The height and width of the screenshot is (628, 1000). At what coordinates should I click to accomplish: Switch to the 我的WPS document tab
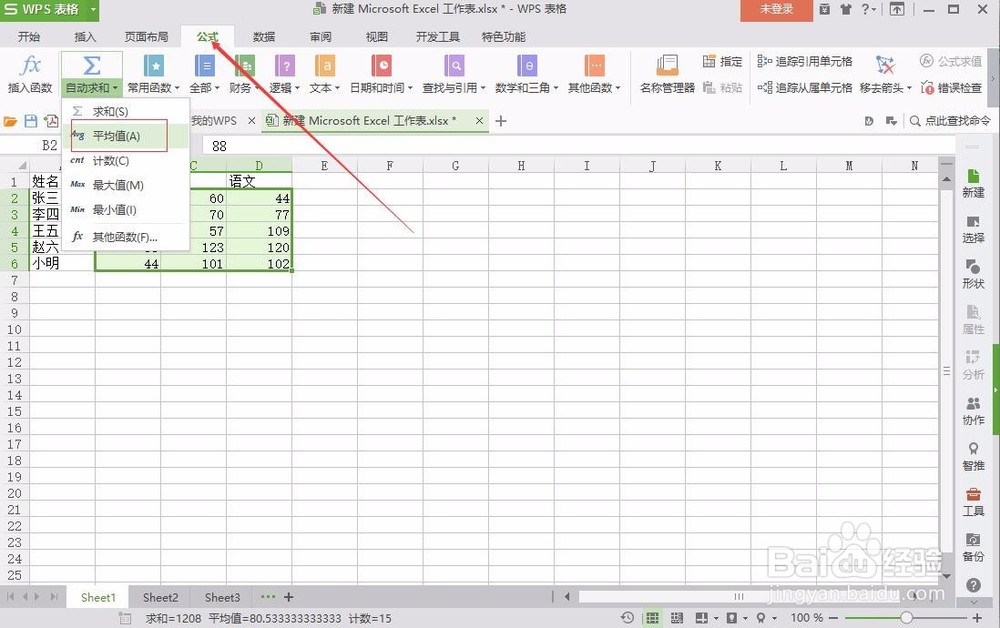(214, 120)
